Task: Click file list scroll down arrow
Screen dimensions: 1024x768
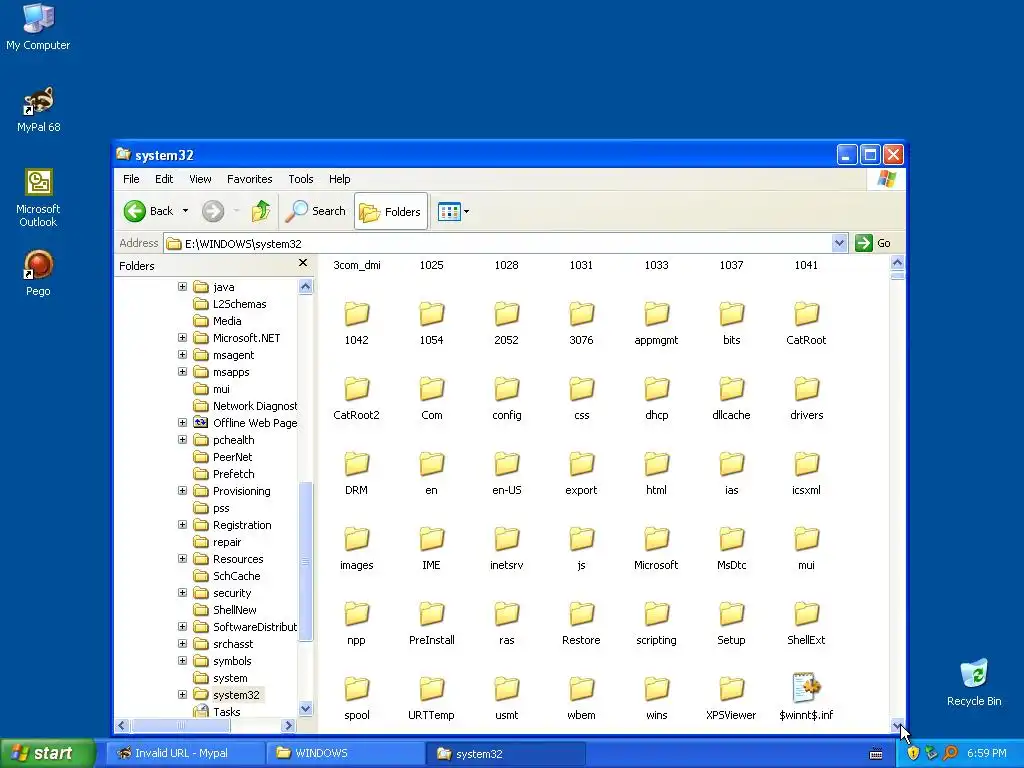Action: (x=897, y=726)
